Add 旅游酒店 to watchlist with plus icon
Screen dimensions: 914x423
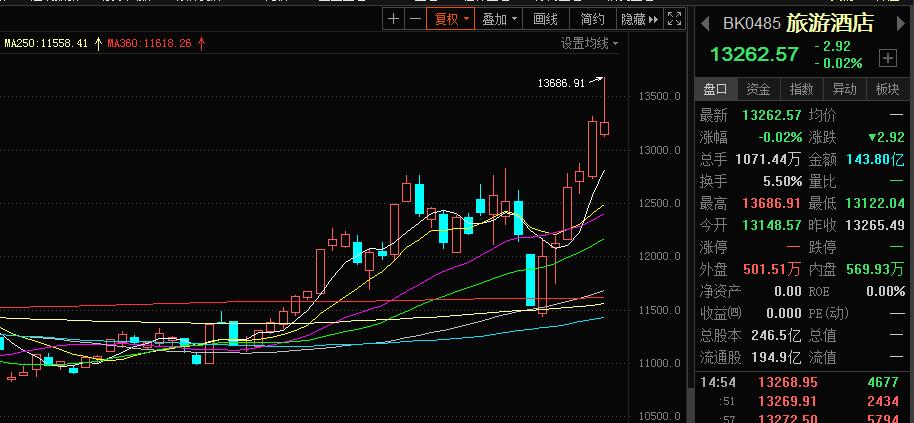pos(887,57)
